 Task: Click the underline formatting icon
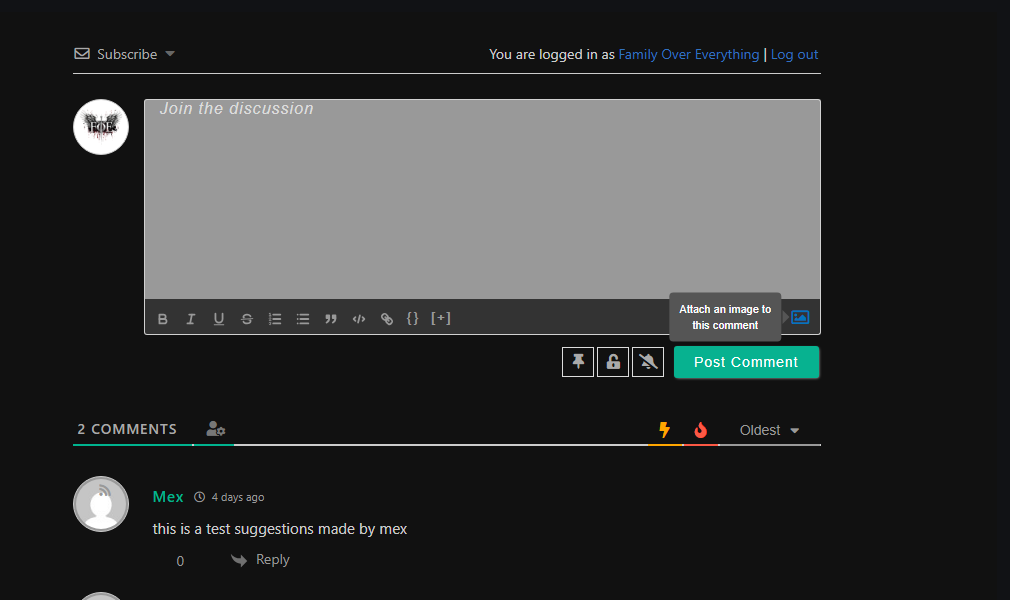click(x=219, y=319)
